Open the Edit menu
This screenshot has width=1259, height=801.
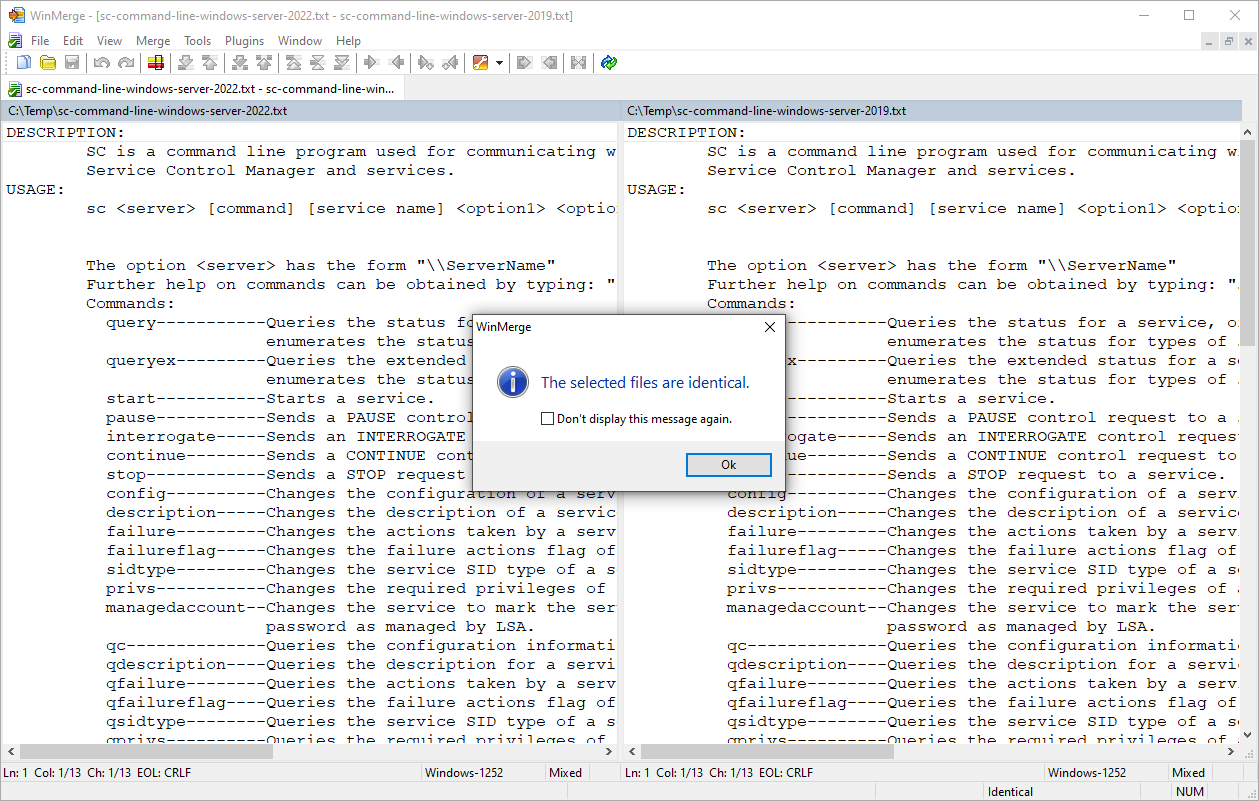tap(73, 41)
